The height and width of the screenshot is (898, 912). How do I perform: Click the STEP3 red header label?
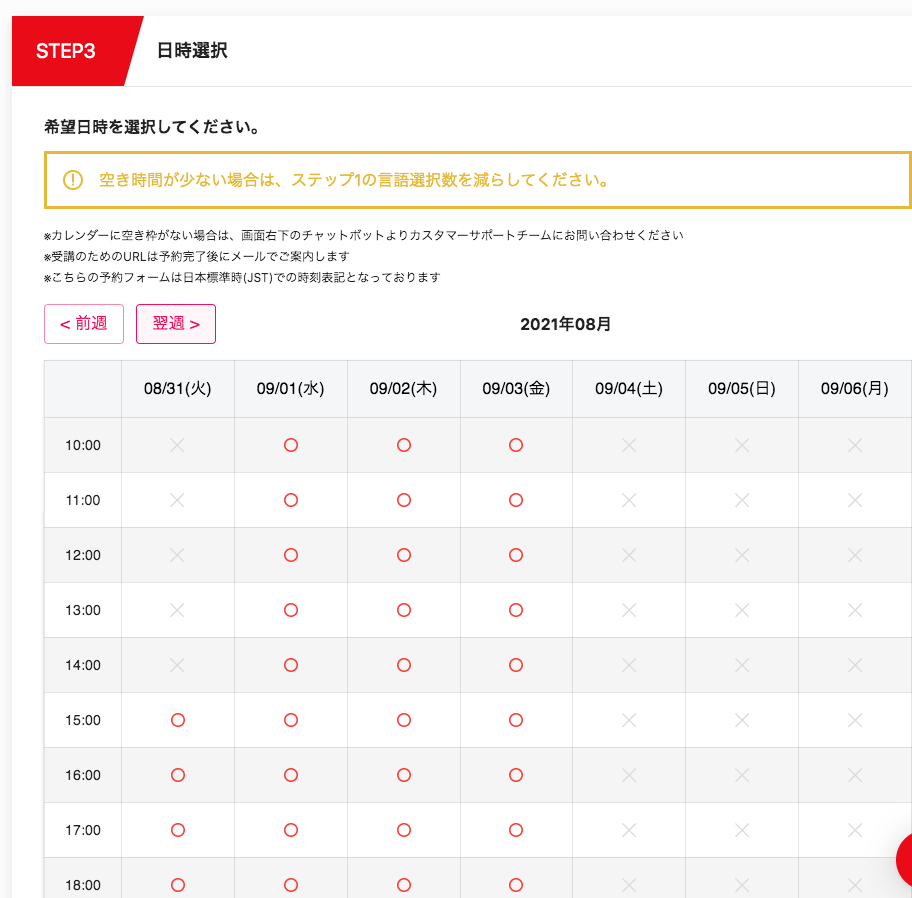pyautogui.click(x=66, y=51)
